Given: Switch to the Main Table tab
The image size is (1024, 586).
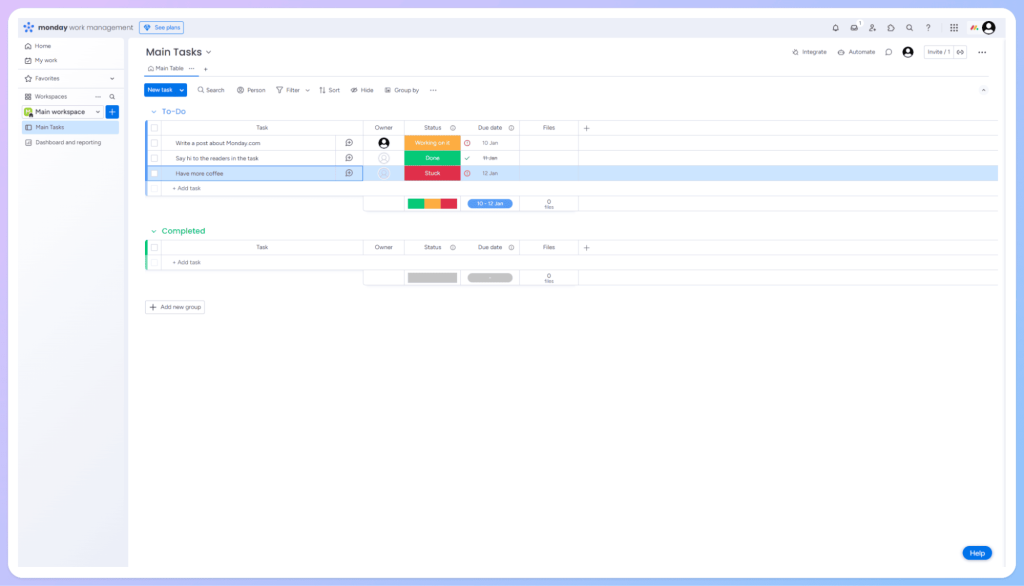Looking at the screenshot, I should [x=166, y=69].
